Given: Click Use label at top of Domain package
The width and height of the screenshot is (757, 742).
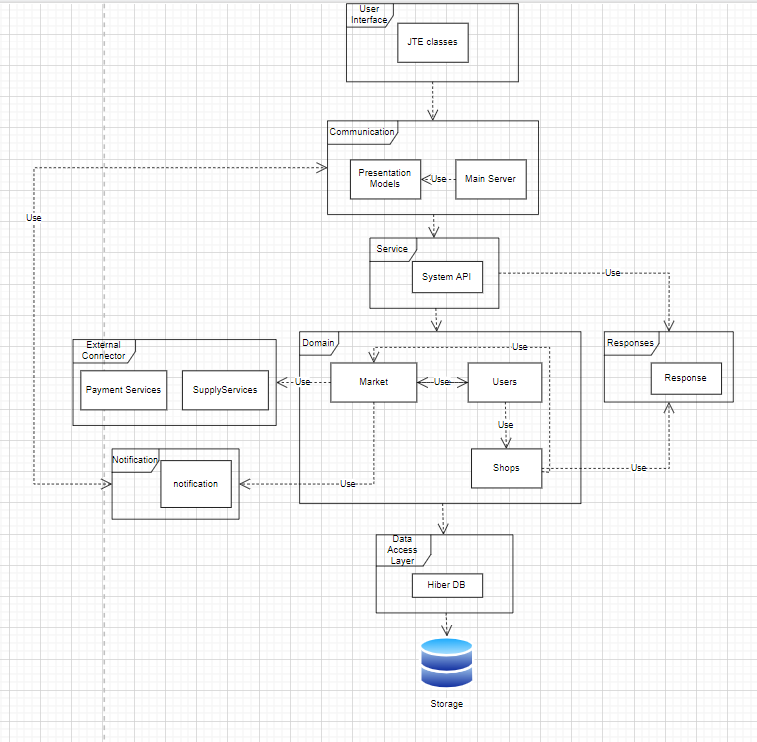Looking at the screenshot, I should (519, 347).
